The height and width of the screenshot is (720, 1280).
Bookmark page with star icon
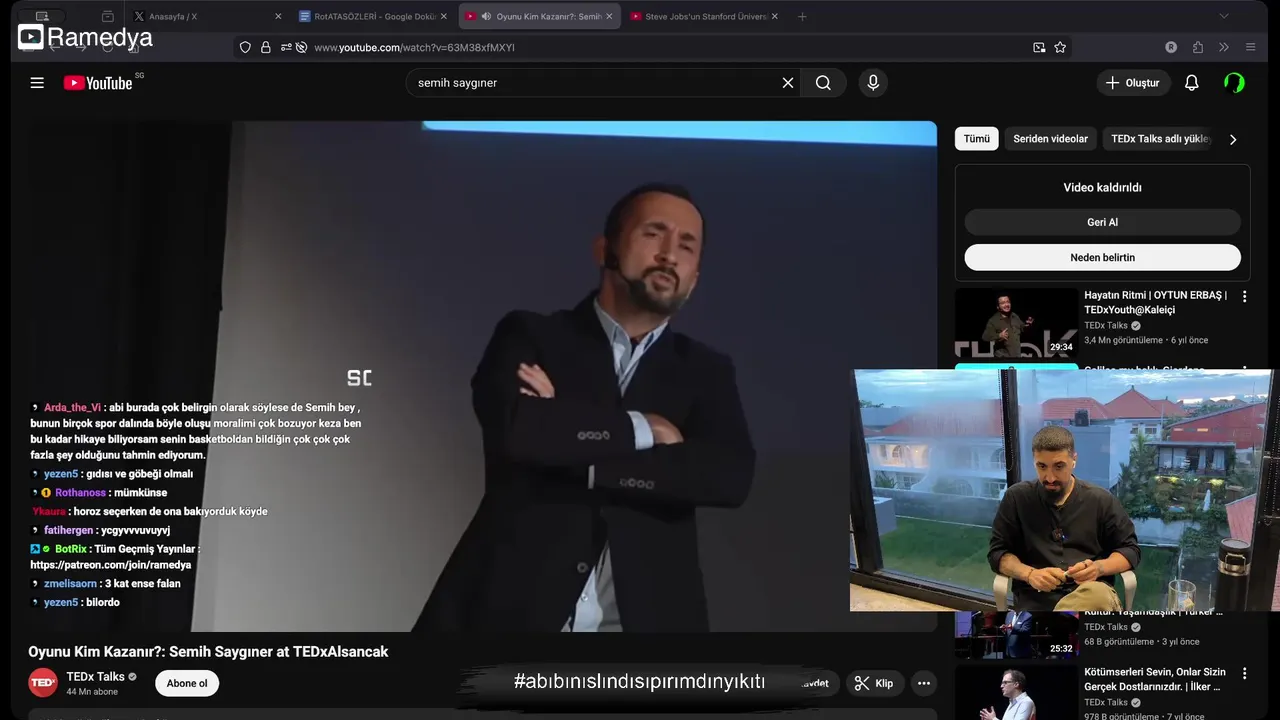1060,47
